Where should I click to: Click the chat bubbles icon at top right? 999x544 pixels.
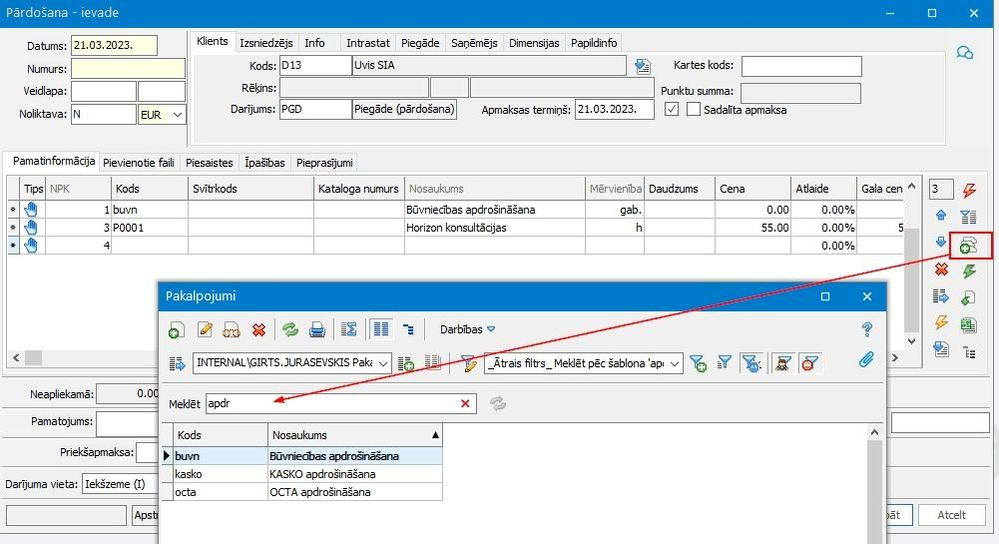coord(965,53)
